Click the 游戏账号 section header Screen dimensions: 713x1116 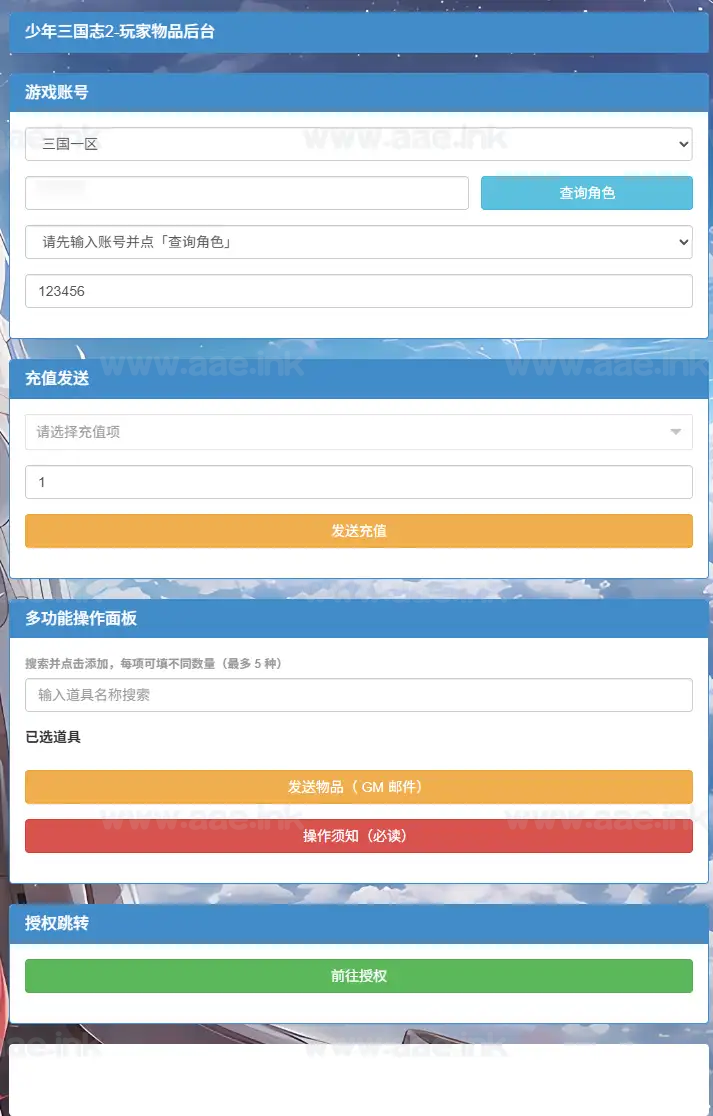point(359,93)
